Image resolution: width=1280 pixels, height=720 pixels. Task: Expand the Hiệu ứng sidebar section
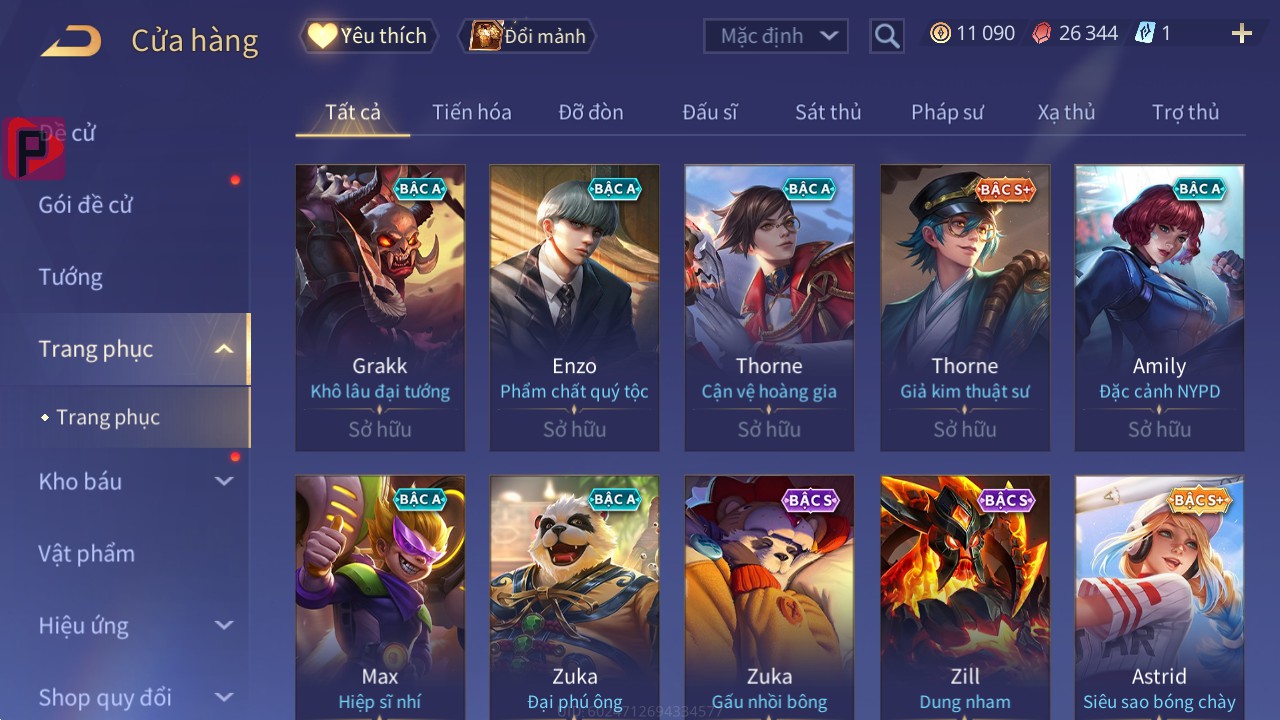(224, 625)
